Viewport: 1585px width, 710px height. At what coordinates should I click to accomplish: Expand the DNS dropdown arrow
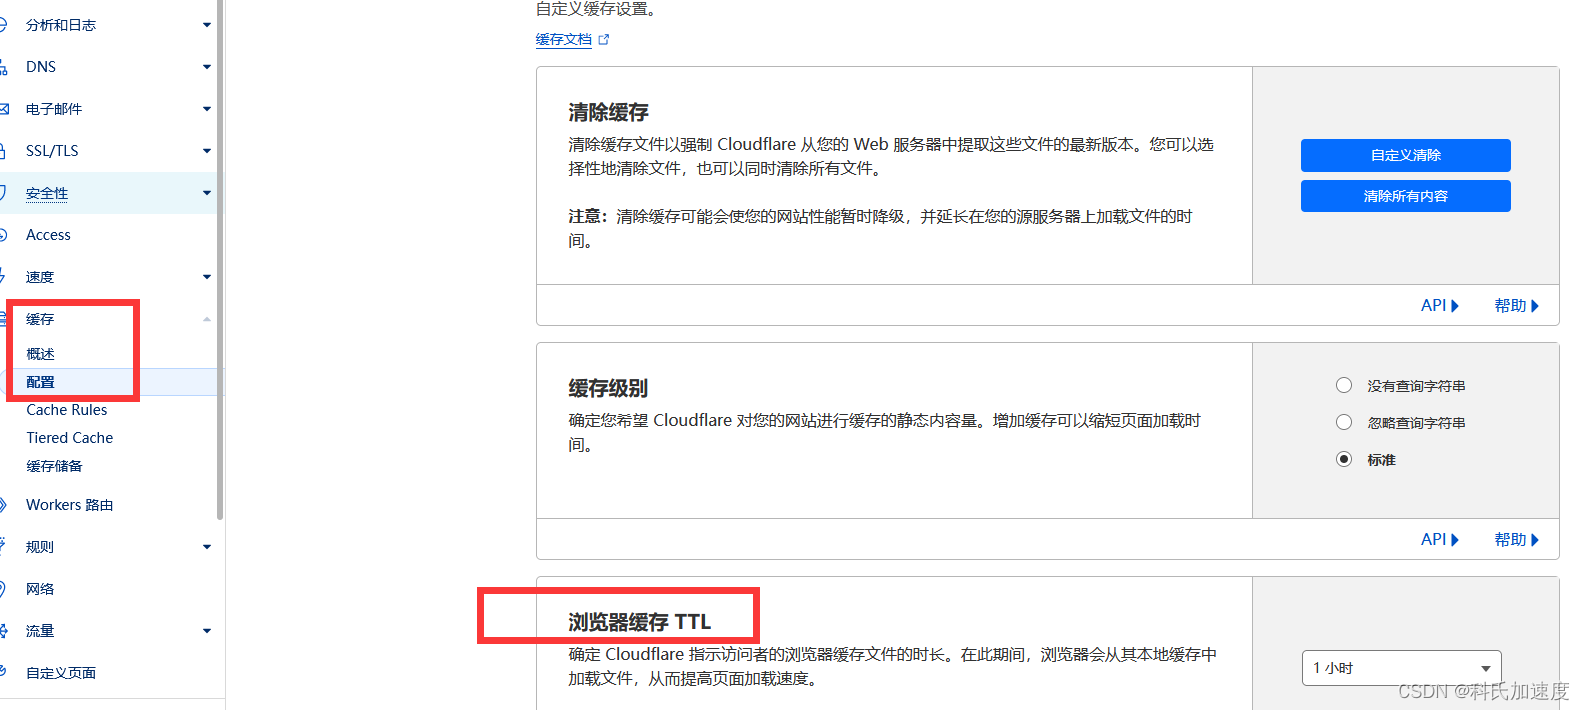click(207, 67)
